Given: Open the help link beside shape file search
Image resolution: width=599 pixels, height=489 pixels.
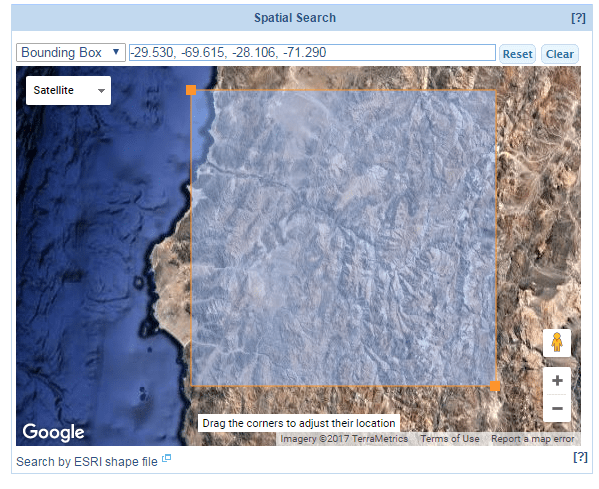Looking at the screenshot, I should (580, 457).
